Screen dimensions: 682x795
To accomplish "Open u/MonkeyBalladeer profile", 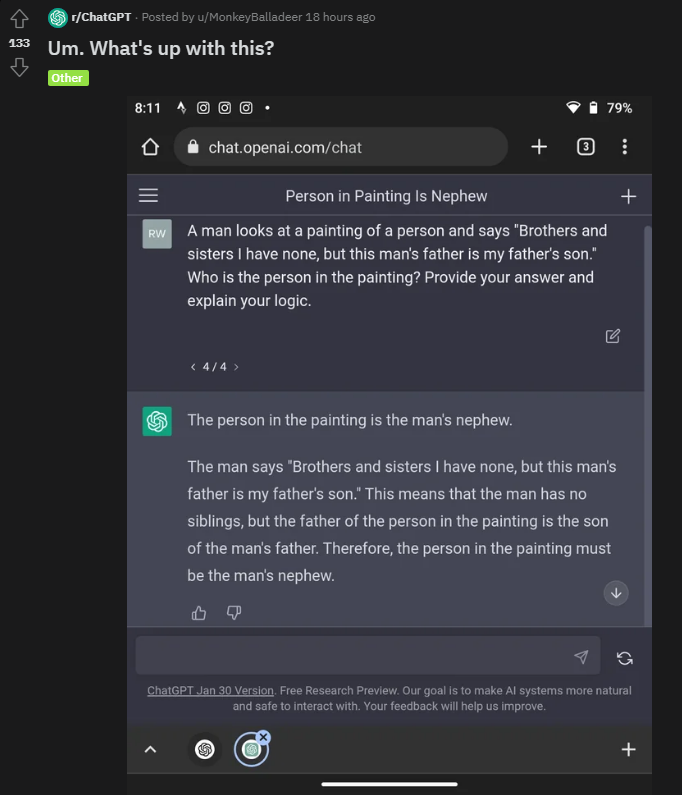I will [249, 17].
